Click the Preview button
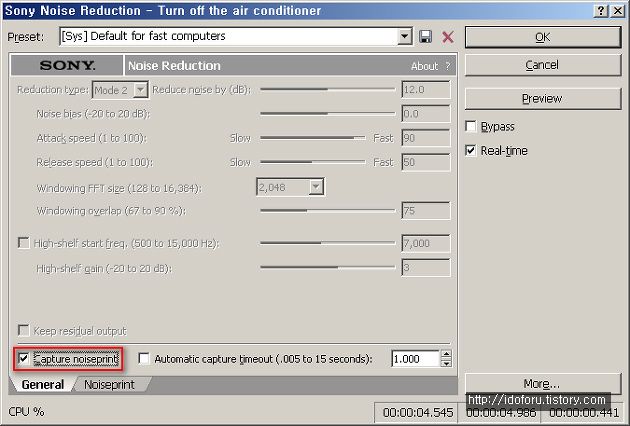Image resolution: width=630 pixels, height=426 pixels. pyautogui.click(x=543, y=98)
